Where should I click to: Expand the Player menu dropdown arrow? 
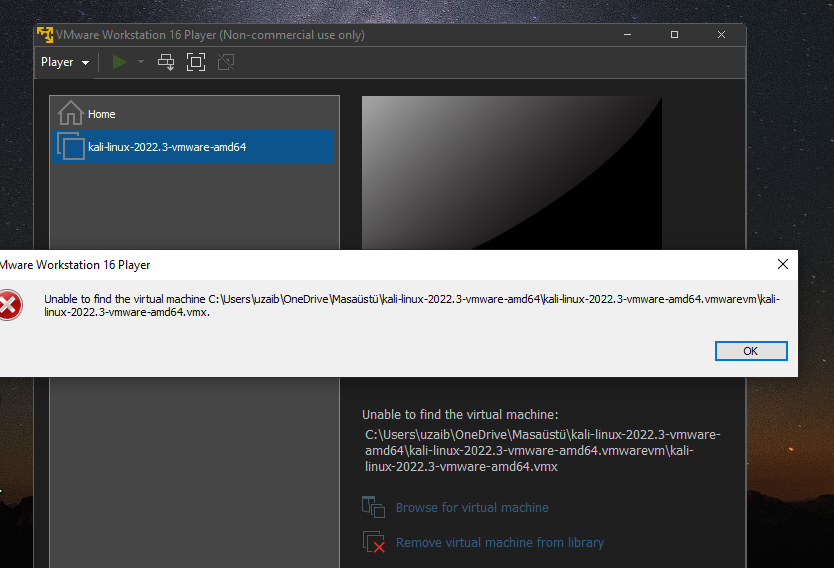point(85,63)
